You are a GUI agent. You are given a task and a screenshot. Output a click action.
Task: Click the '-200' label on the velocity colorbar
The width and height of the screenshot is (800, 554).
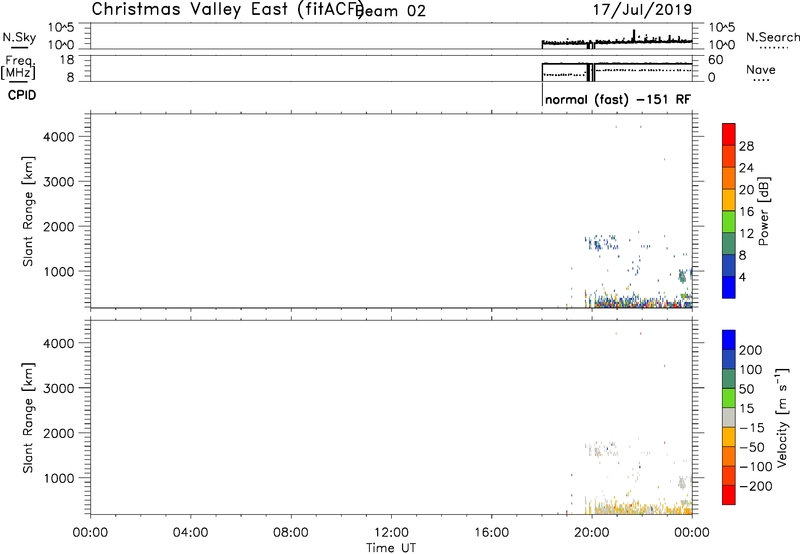pyautogui.click(x=756, y=486)
